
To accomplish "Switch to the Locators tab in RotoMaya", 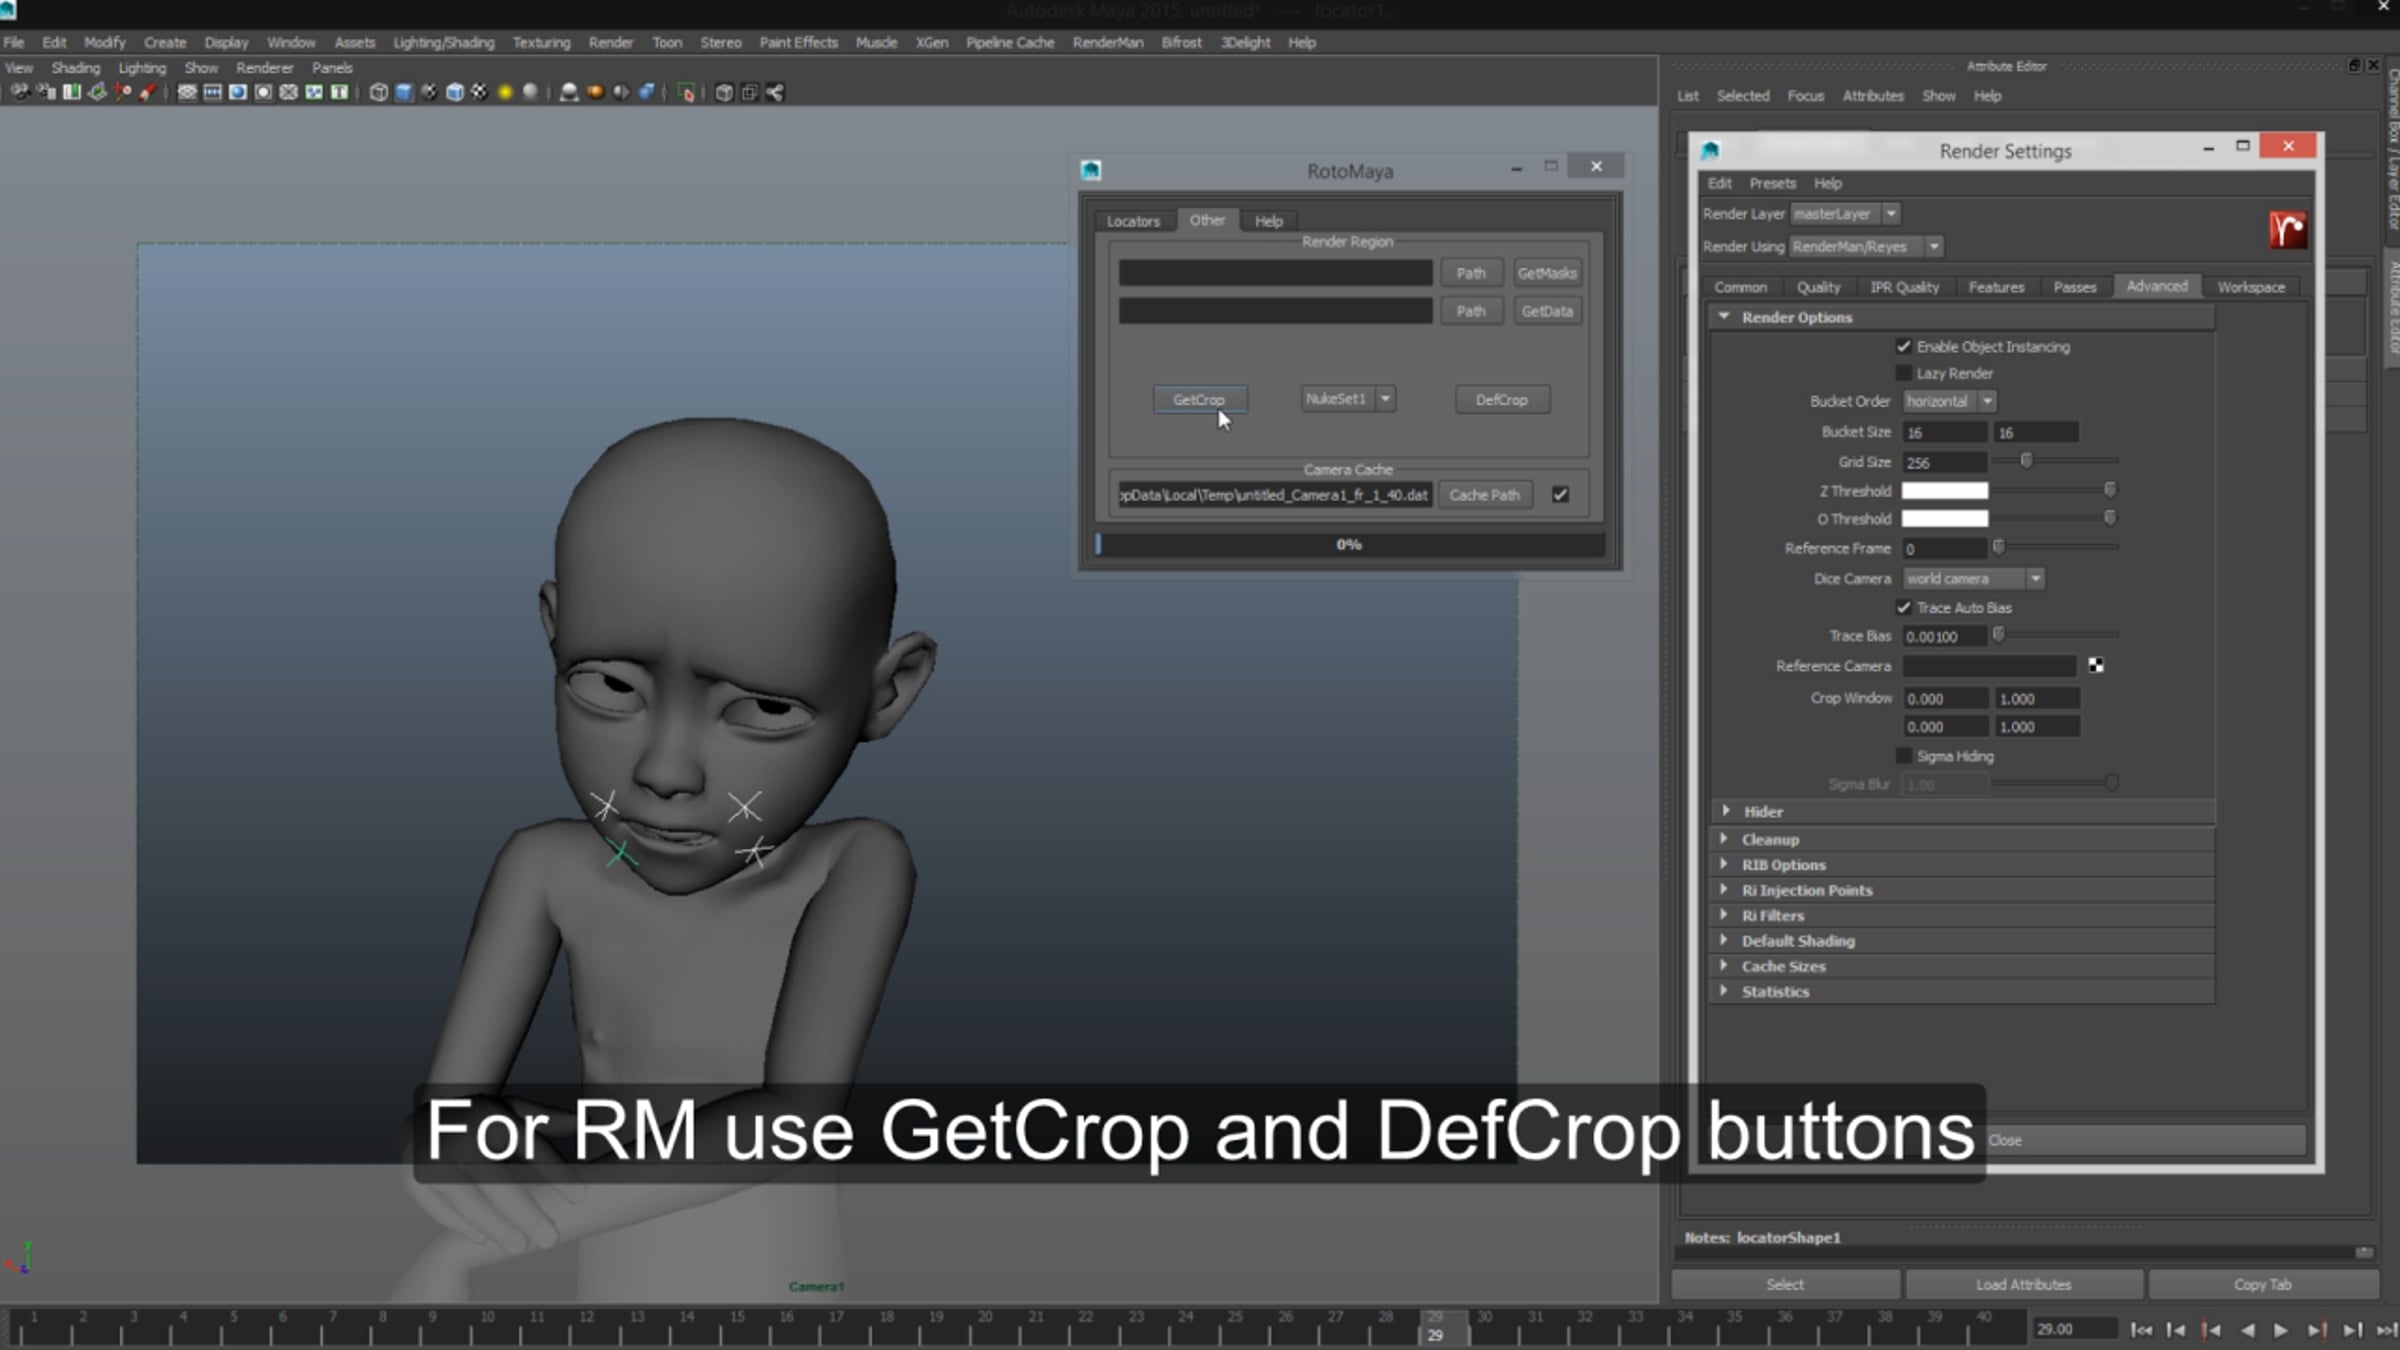I will pyautogui.click(x=1133, y=221).
